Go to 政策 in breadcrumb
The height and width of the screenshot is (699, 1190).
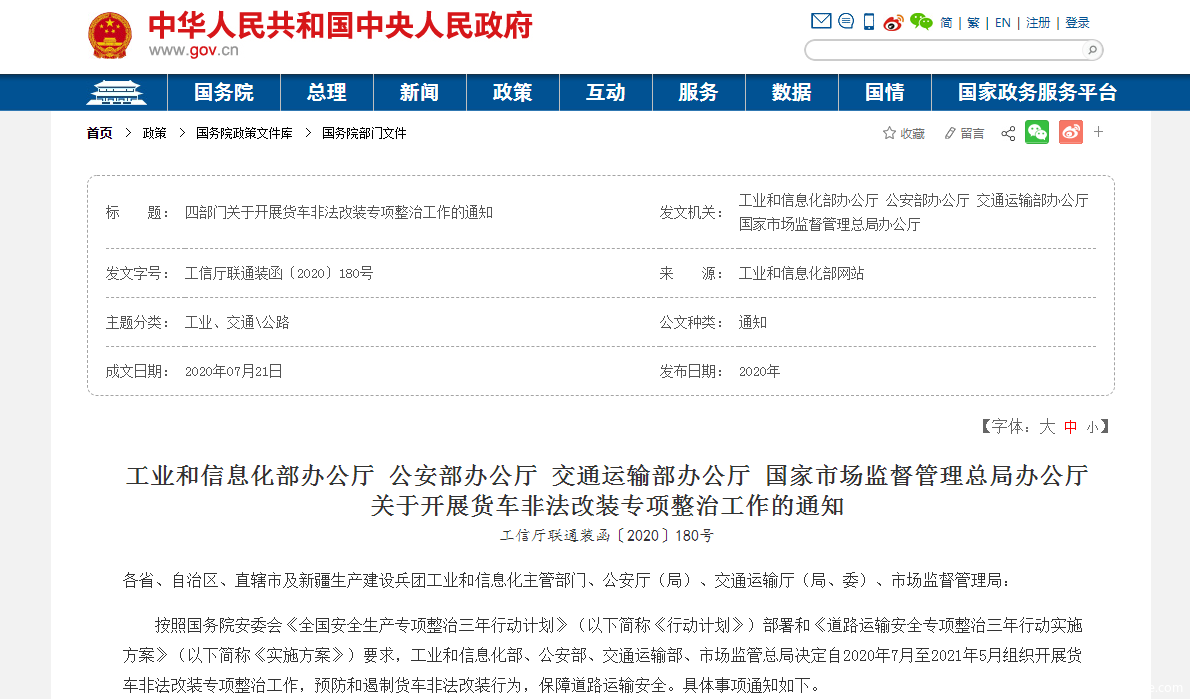[x=154, y=134]
